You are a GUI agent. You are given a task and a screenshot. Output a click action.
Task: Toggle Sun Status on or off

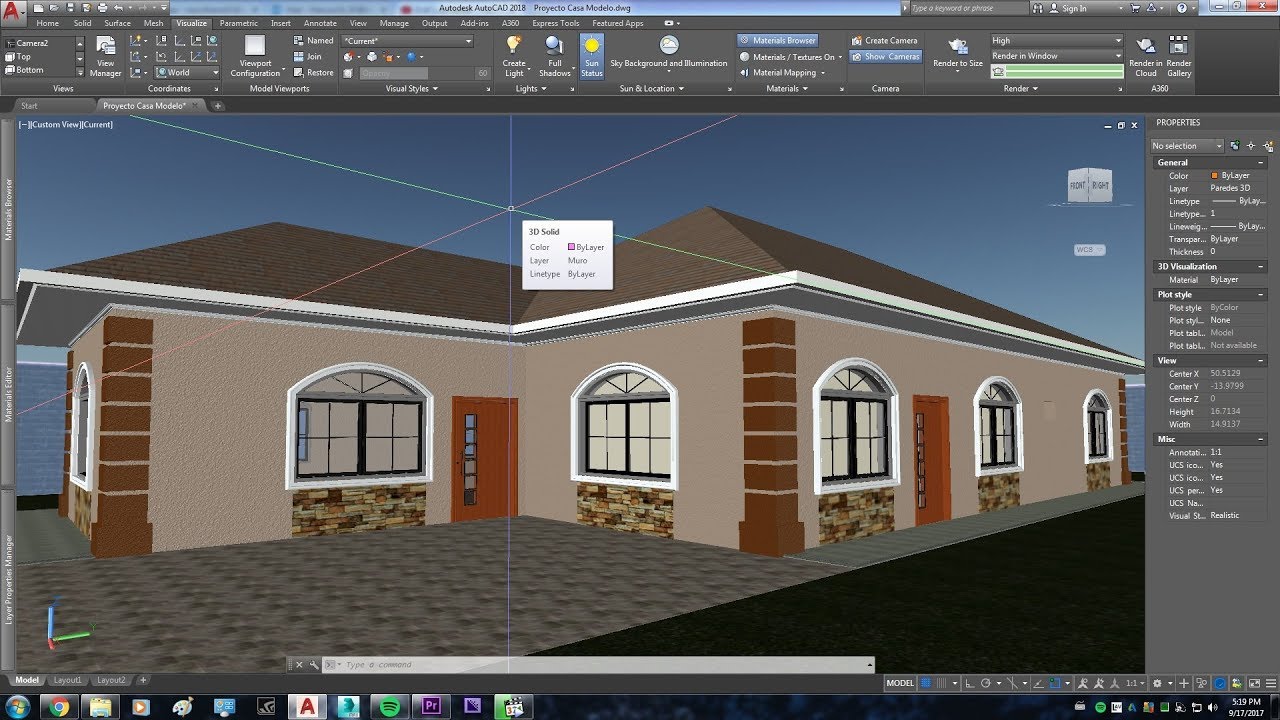coord(592,55)
